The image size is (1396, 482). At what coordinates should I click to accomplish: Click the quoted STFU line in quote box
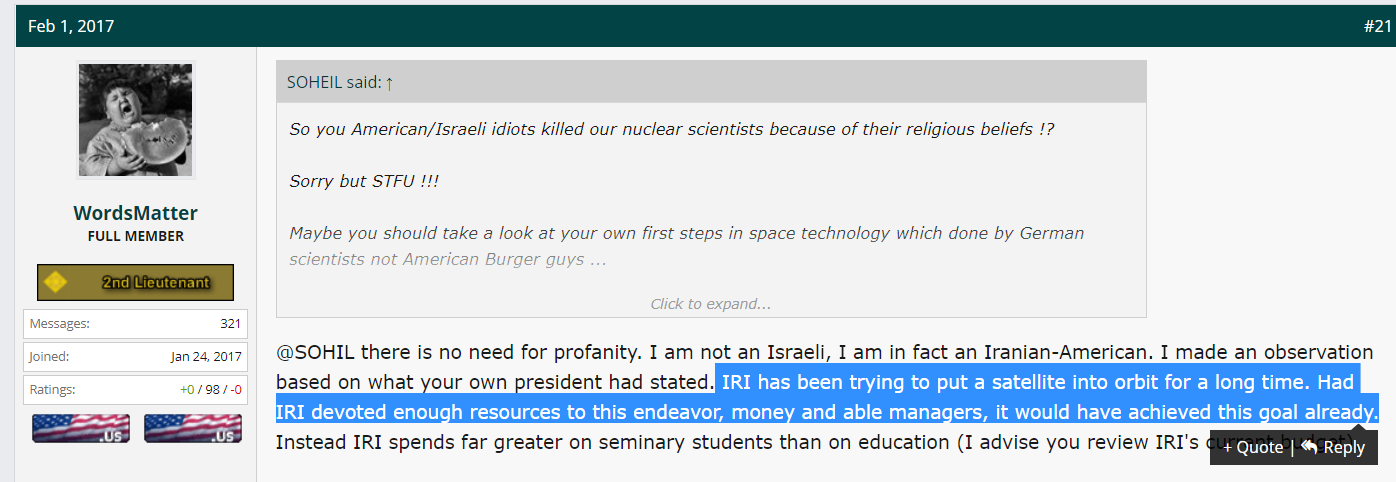tap(364, 182)
